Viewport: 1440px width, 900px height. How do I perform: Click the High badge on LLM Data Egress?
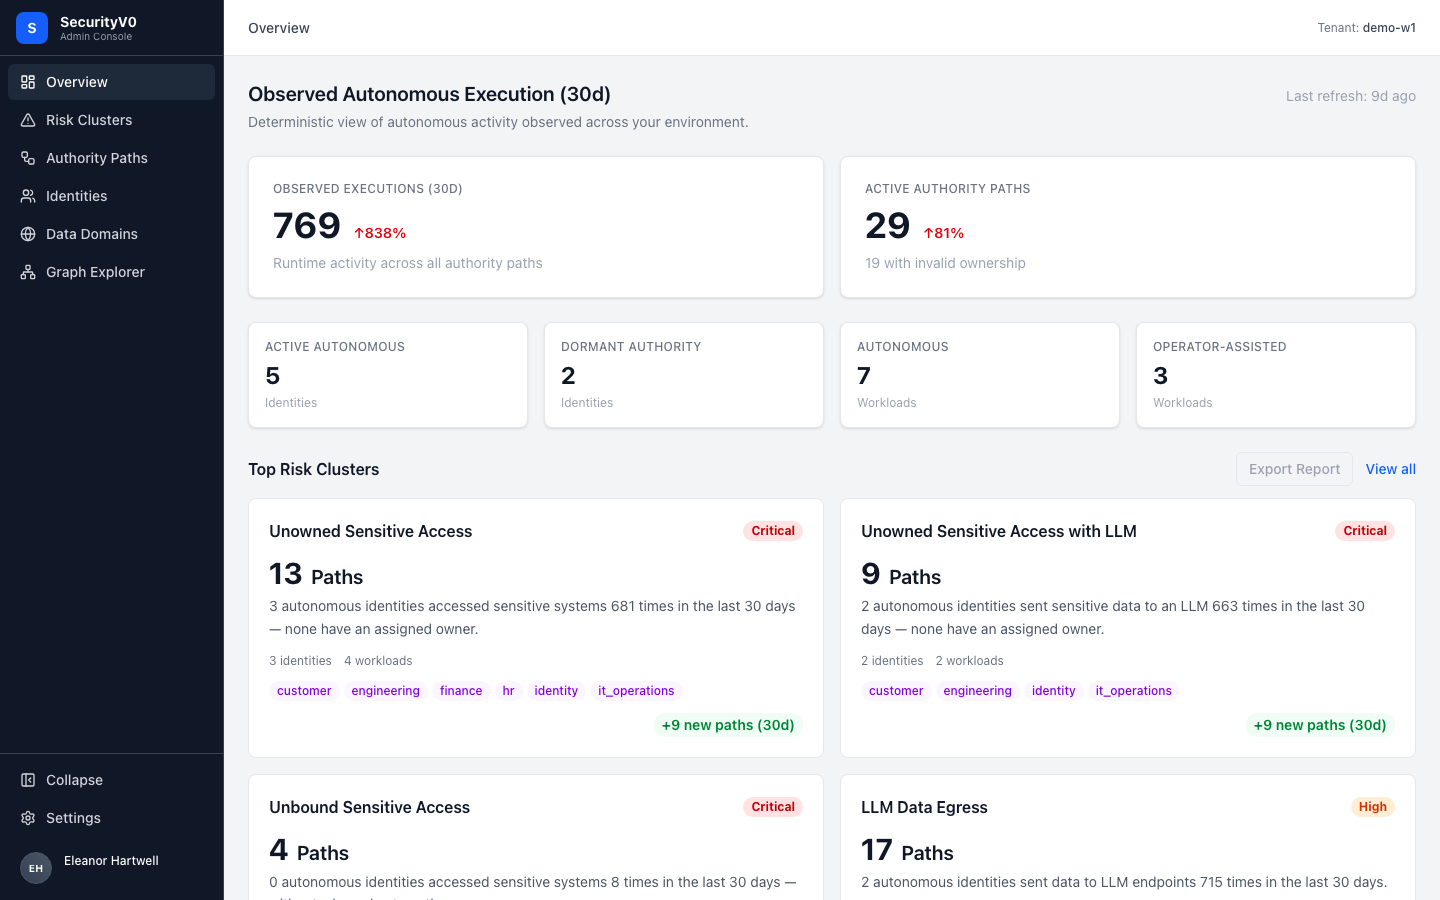click(x=1373, y=807)
